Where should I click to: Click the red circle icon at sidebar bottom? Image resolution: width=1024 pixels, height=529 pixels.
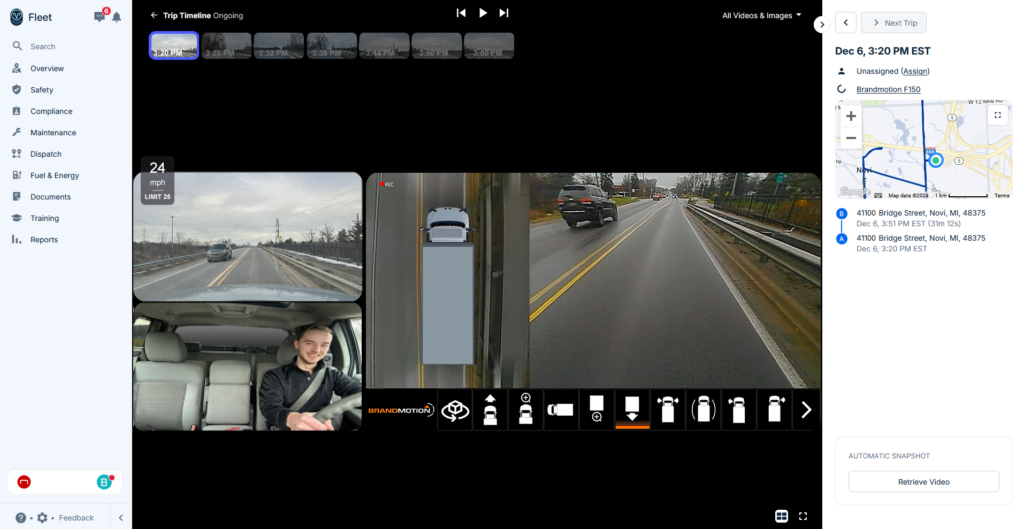coord(24,482)
